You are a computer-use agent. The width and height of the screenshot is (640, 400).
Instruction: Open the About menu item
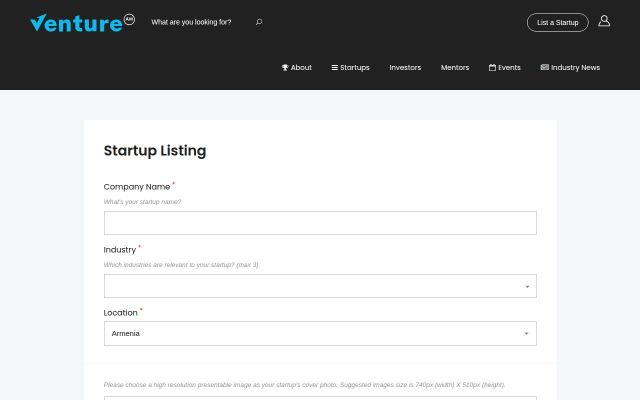pos(297,68)
